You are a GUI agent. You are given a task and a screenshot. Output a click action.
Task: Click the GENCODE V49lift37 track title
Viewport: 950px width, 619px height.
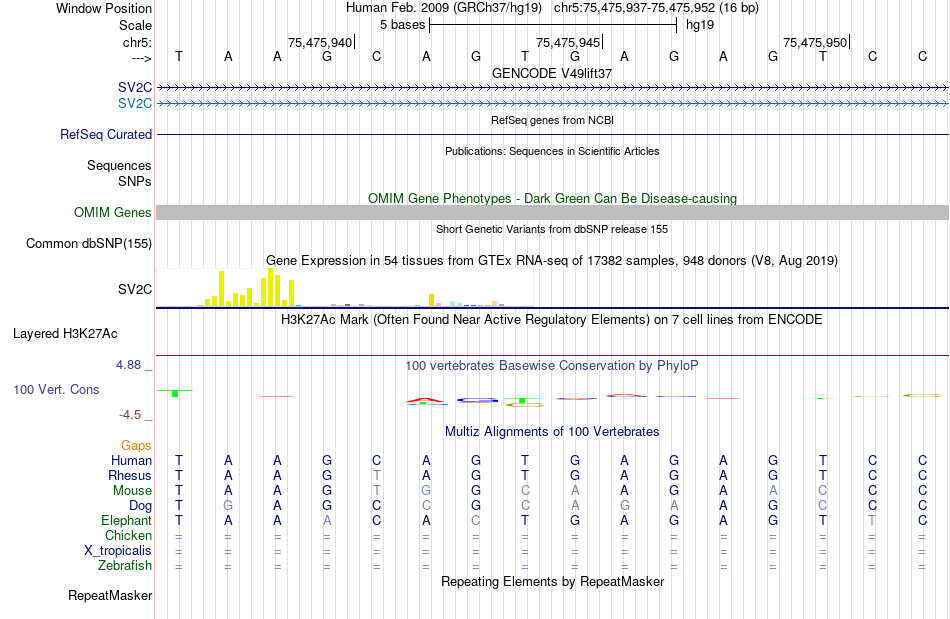tap(552, 73)
